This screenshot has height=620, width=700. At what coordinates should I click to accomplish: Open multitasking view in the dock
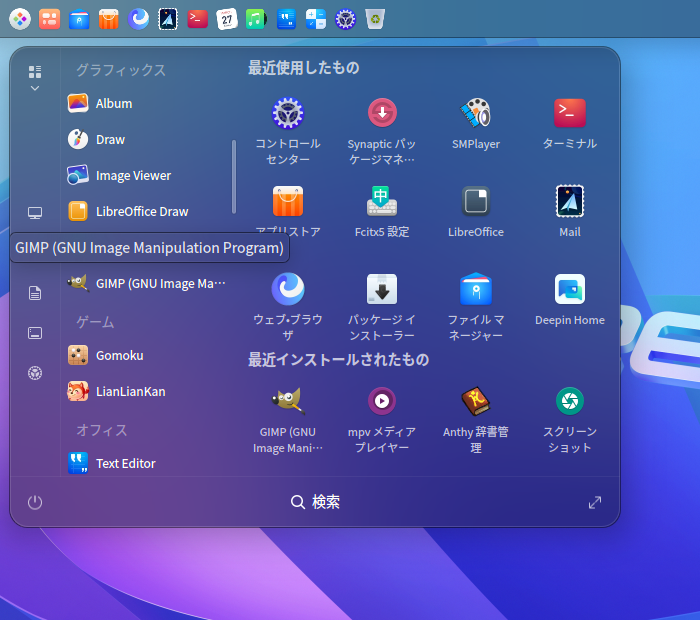(x=50, y=19)
